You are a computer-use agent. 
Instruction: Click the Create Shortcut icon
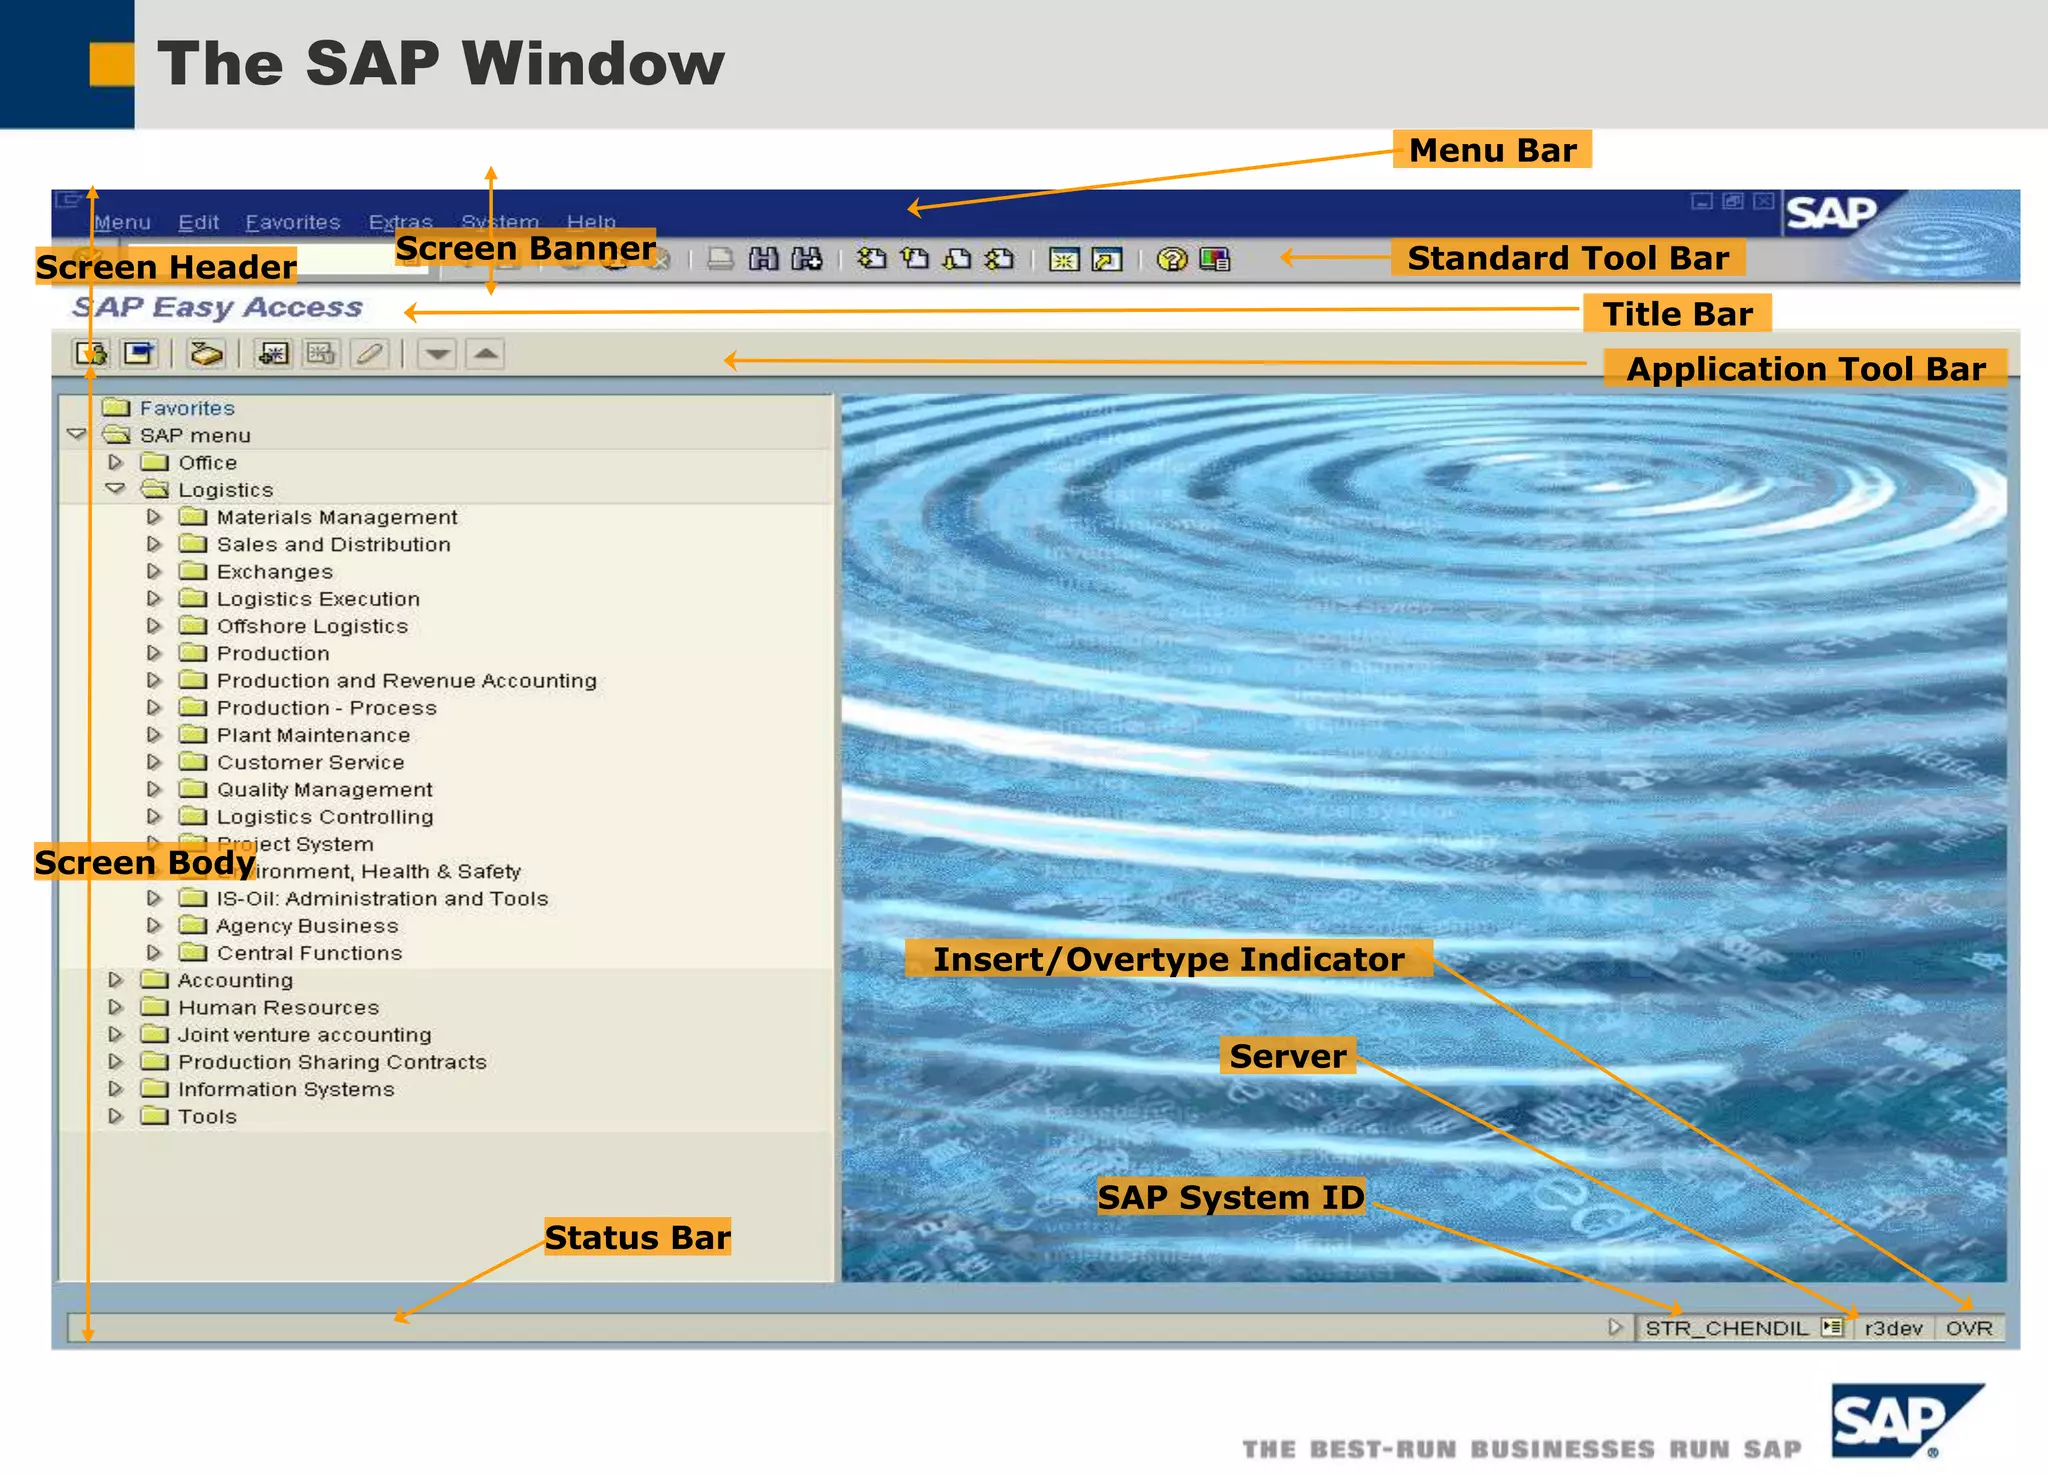coord(1107,261)
